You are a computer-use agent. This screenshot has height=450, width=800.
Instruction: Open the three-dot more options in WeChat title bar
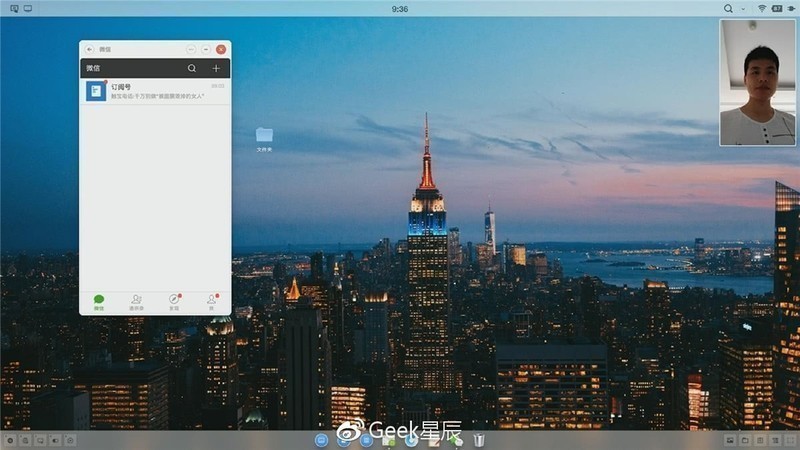tap(191, 49)
